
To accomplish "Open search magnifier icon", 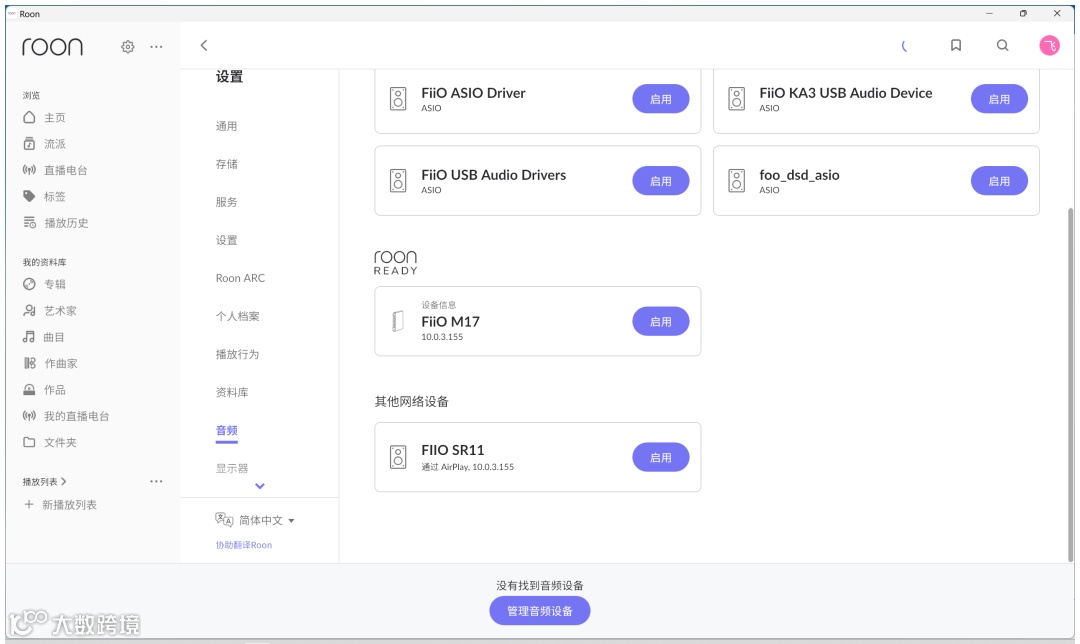I will pos(1003,45).
